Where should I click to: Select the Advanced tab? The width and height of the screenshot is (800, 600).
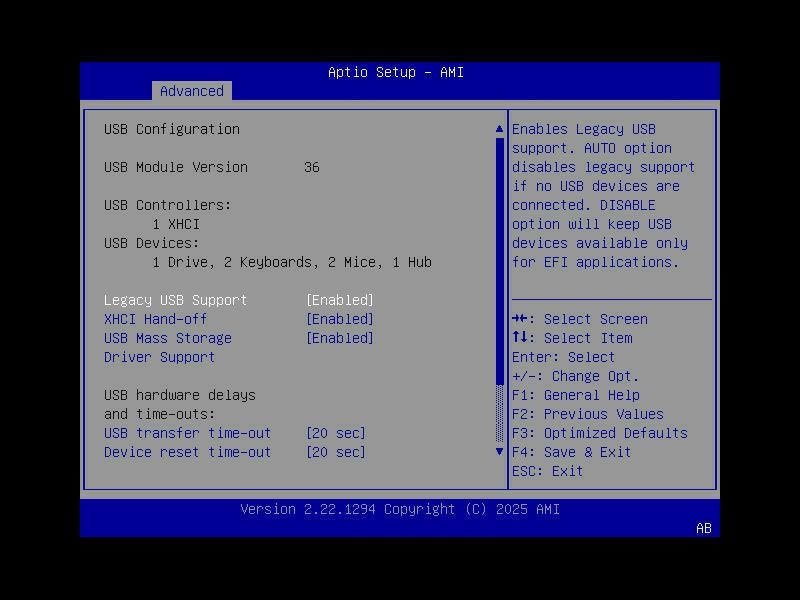tap(191, 91)
